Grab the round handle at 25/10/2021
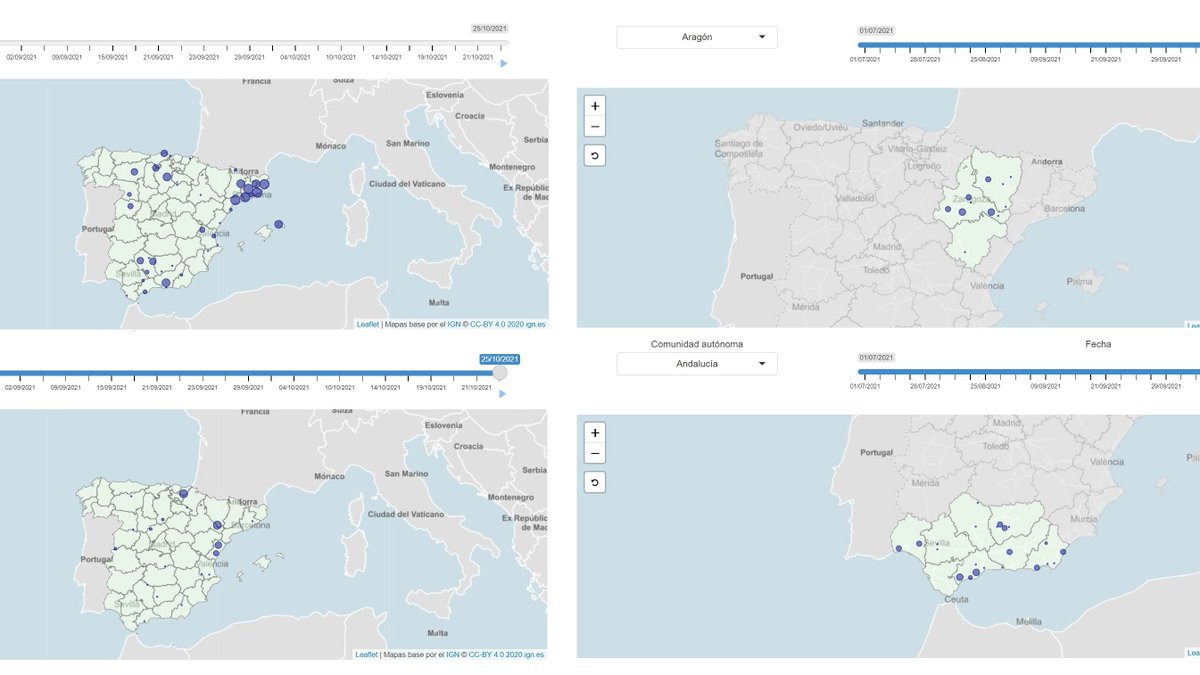This screenshot has width=1200, height=675. (501, 373)
